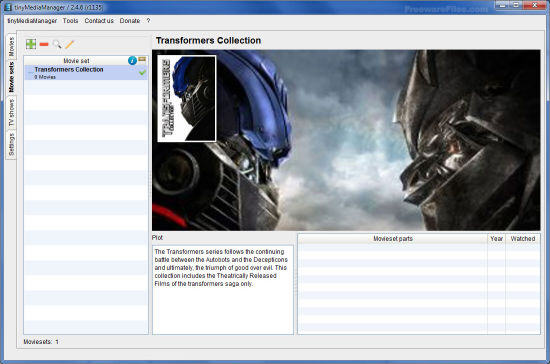This screenshot has width=550, height=364.
Task: Click the Transformers poster thumbnail
Action: click(x=187, y=99)
